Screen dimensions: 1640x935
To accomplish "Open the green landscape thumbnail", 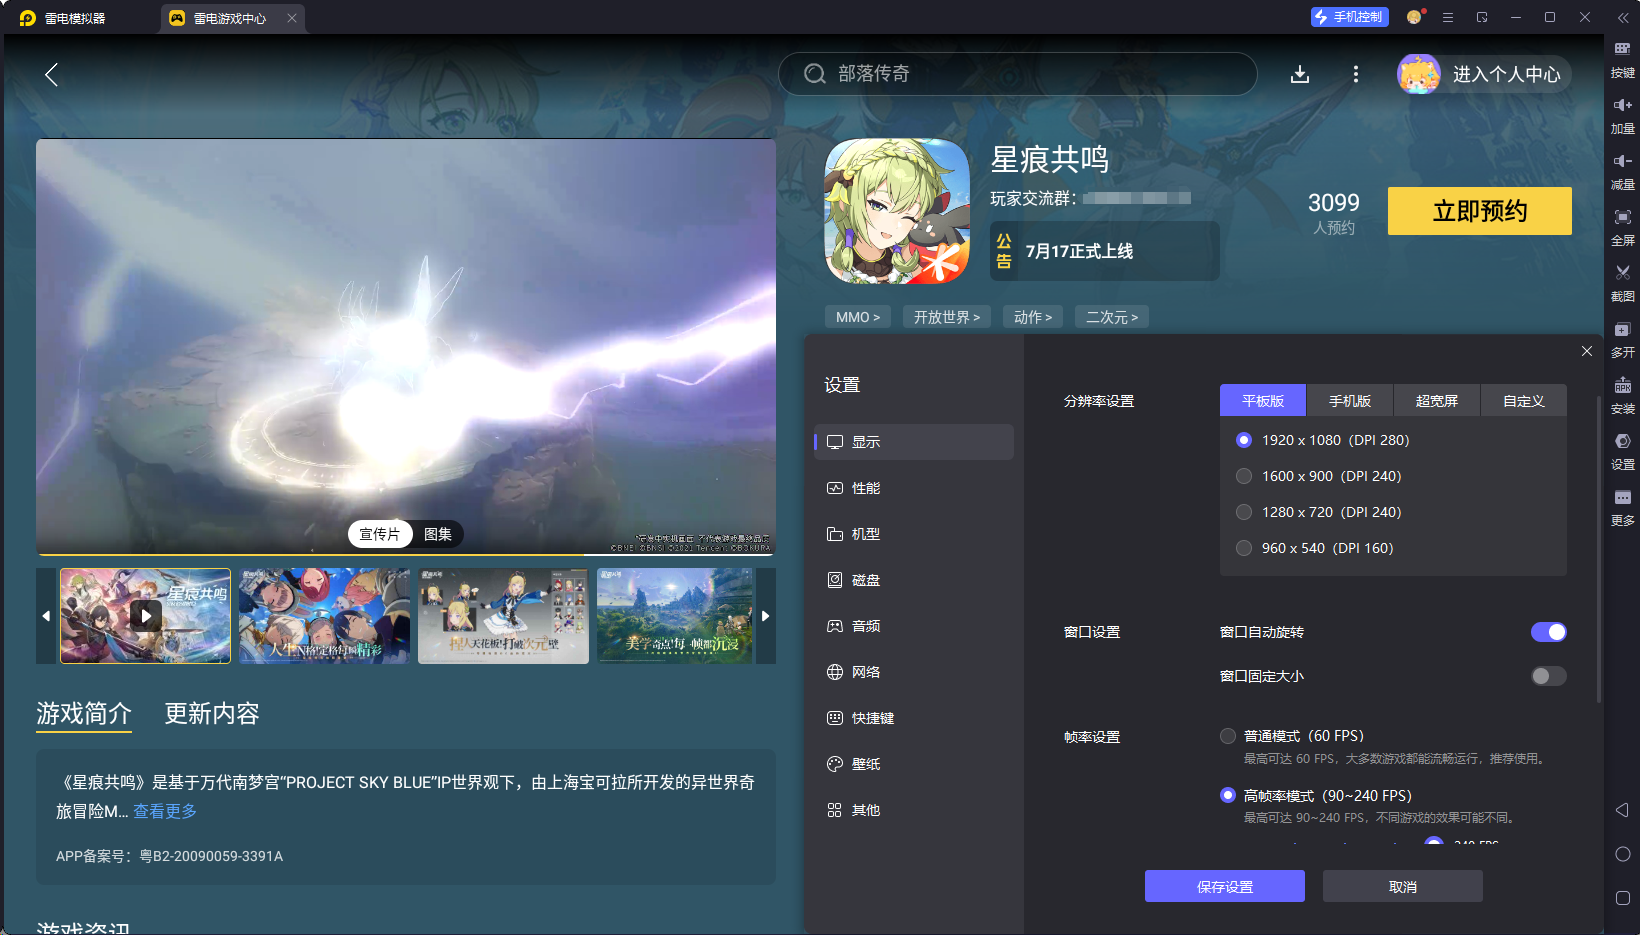I will click(675, 616).
